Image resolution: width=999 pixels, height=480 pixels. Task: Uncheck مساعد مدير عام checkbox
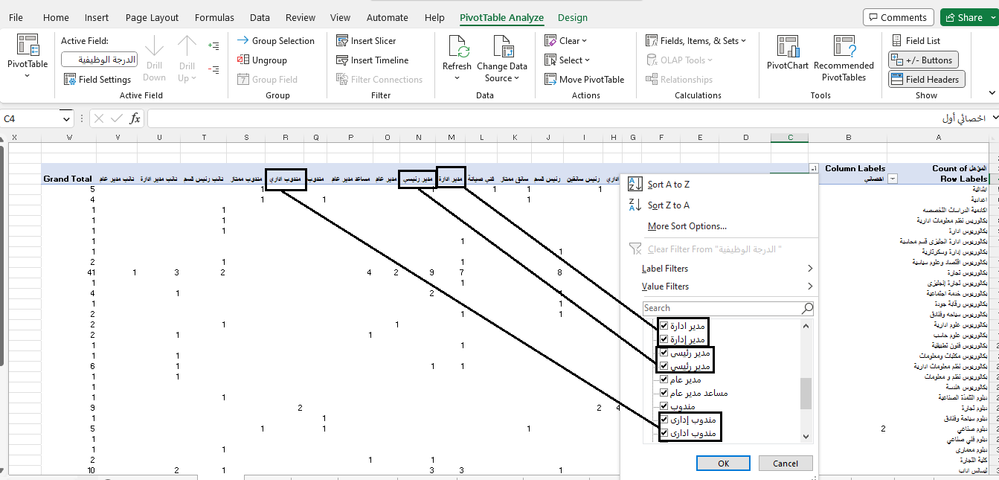(x=665, y=393)
